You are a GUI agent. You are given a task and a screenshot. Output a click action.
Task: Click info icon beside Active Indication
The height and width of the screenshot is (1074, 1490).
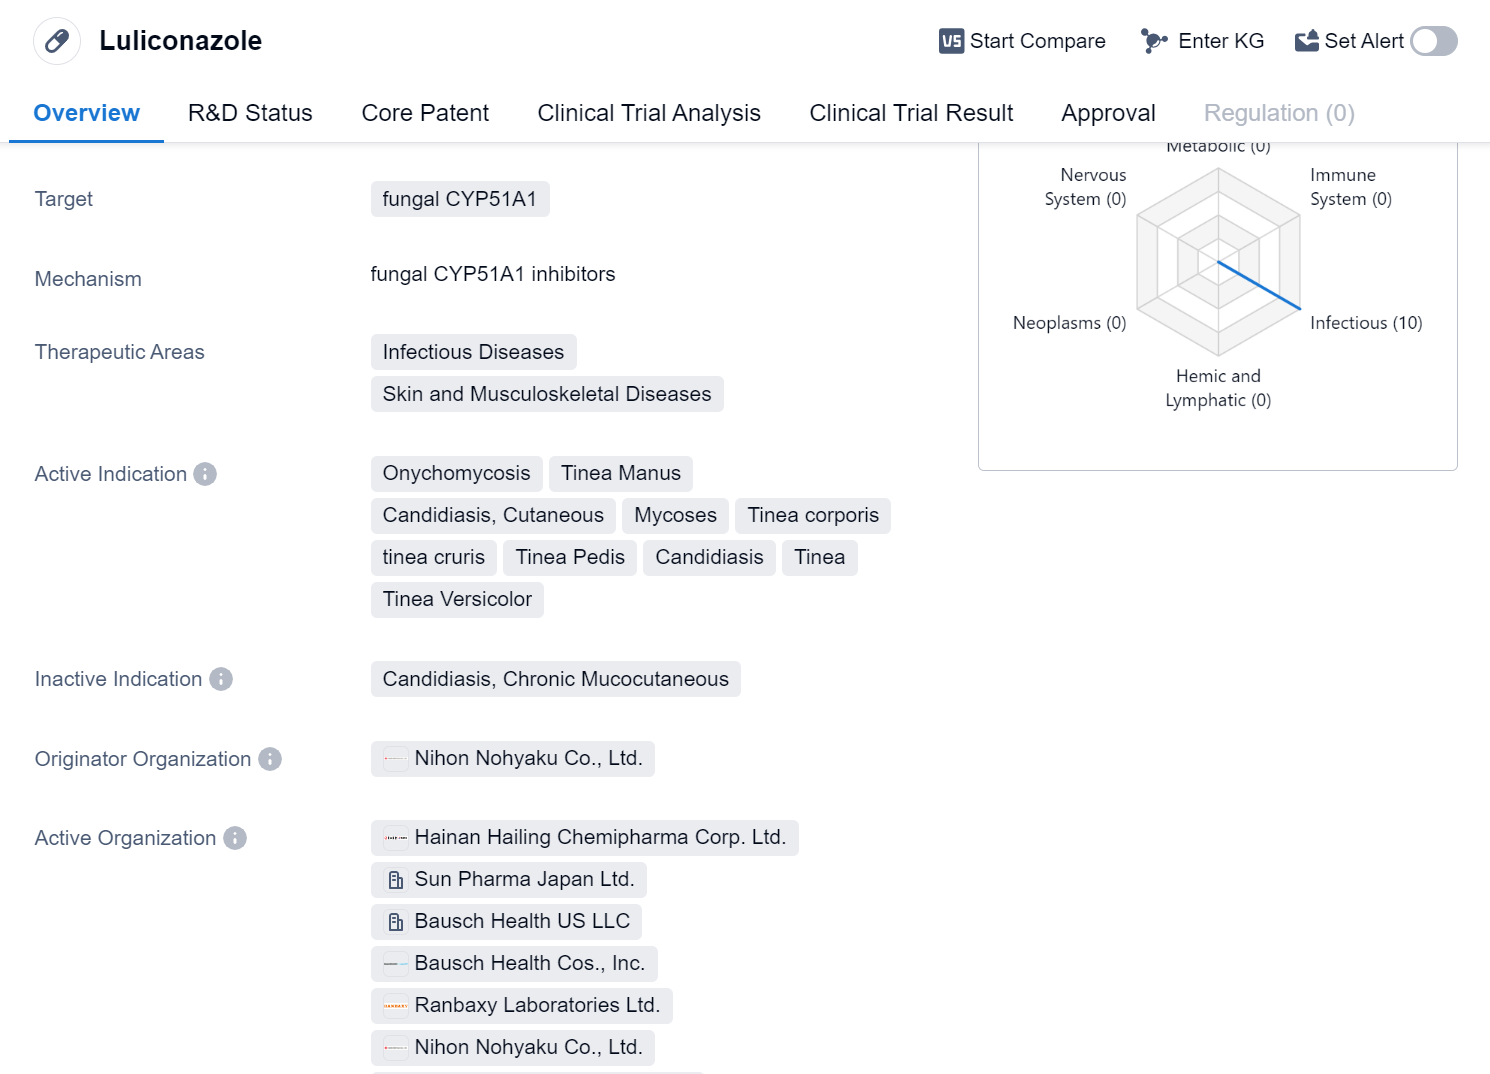coord(205,474)
